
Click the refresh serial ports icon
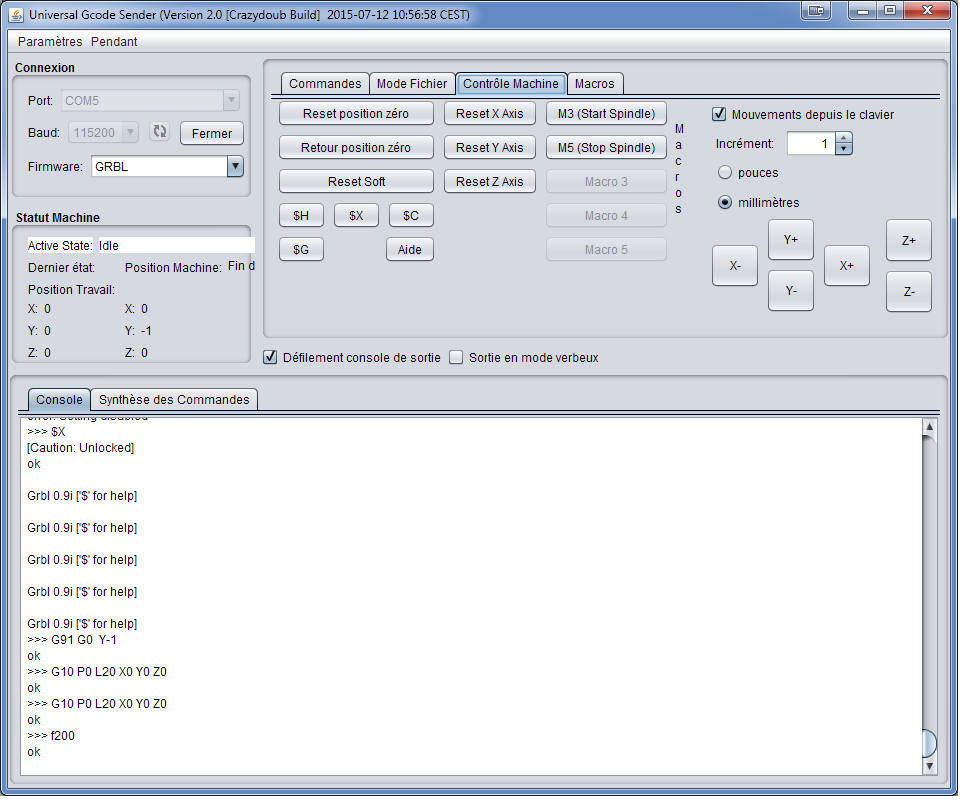pos(160,132)
